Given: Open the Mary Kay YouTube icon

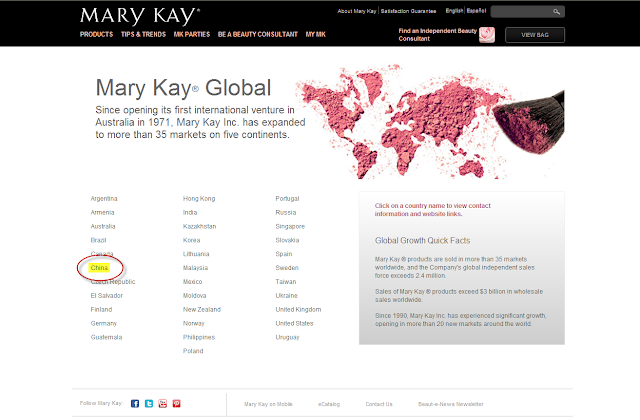Looking at the screenshot, I should [162, 404].
